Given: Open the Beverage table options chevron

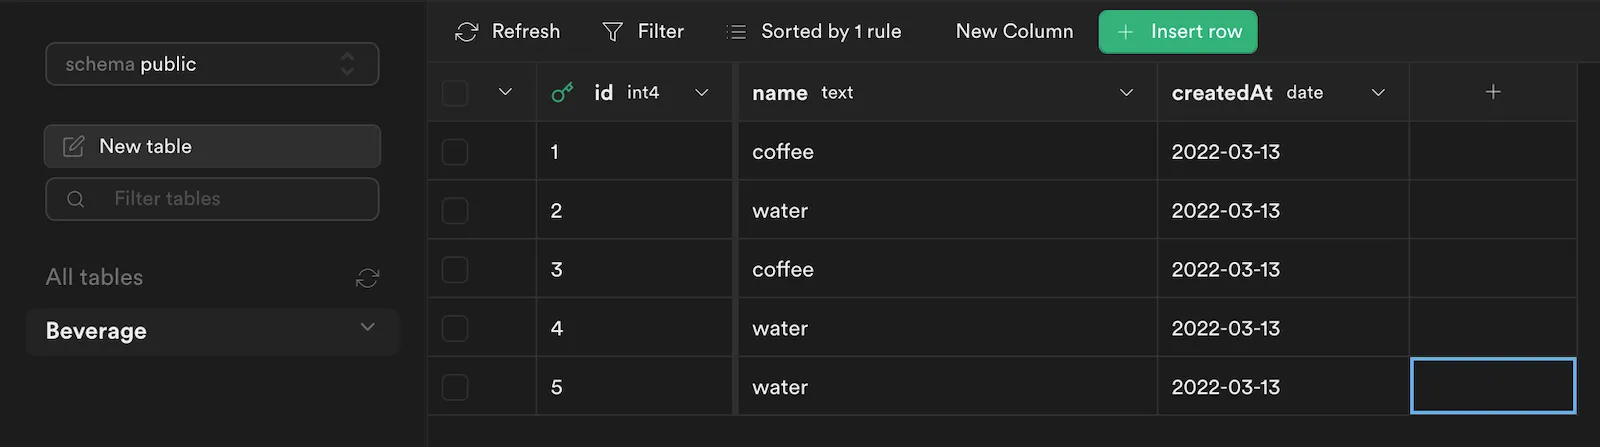Looking at the screenshot, I should coord(367,327).
